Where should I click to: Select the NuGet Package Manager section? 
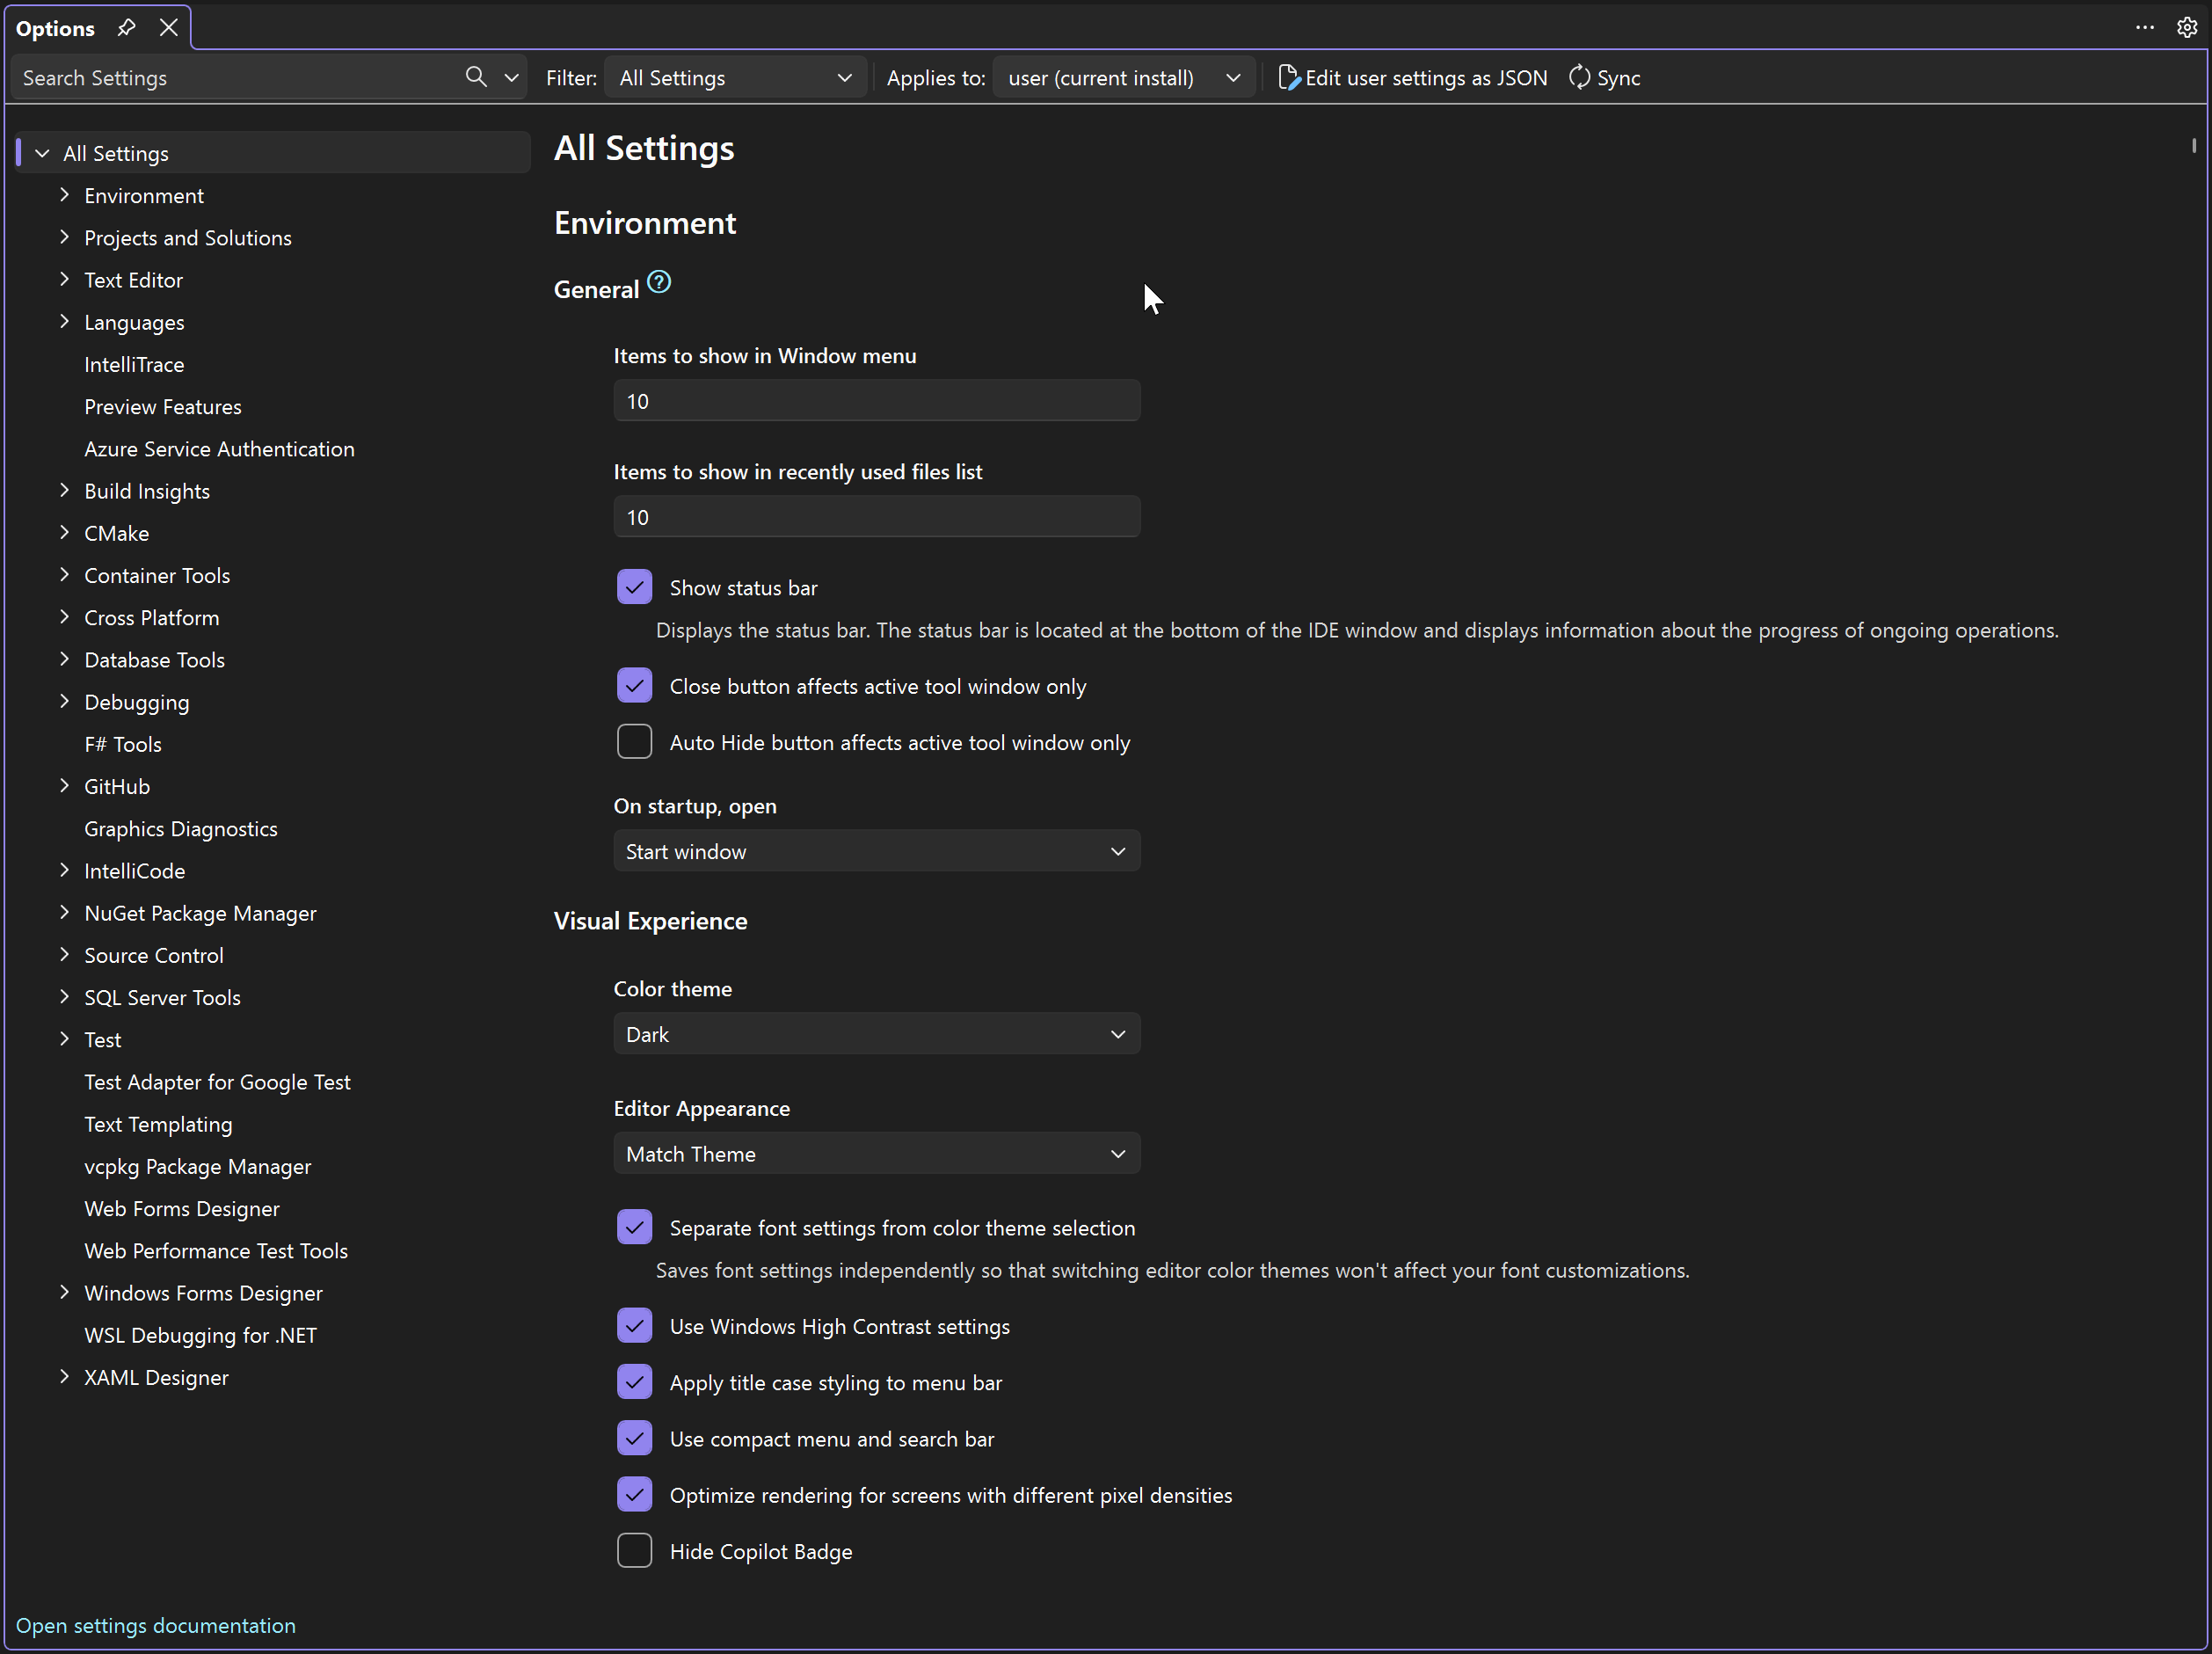(x=198, y=913)
